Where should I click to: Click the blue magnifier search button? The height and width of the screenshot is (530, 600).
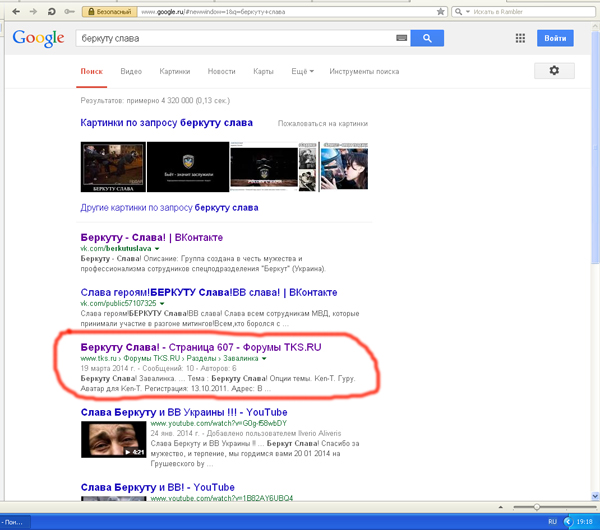pyautogui.click(x=427, y=38)
